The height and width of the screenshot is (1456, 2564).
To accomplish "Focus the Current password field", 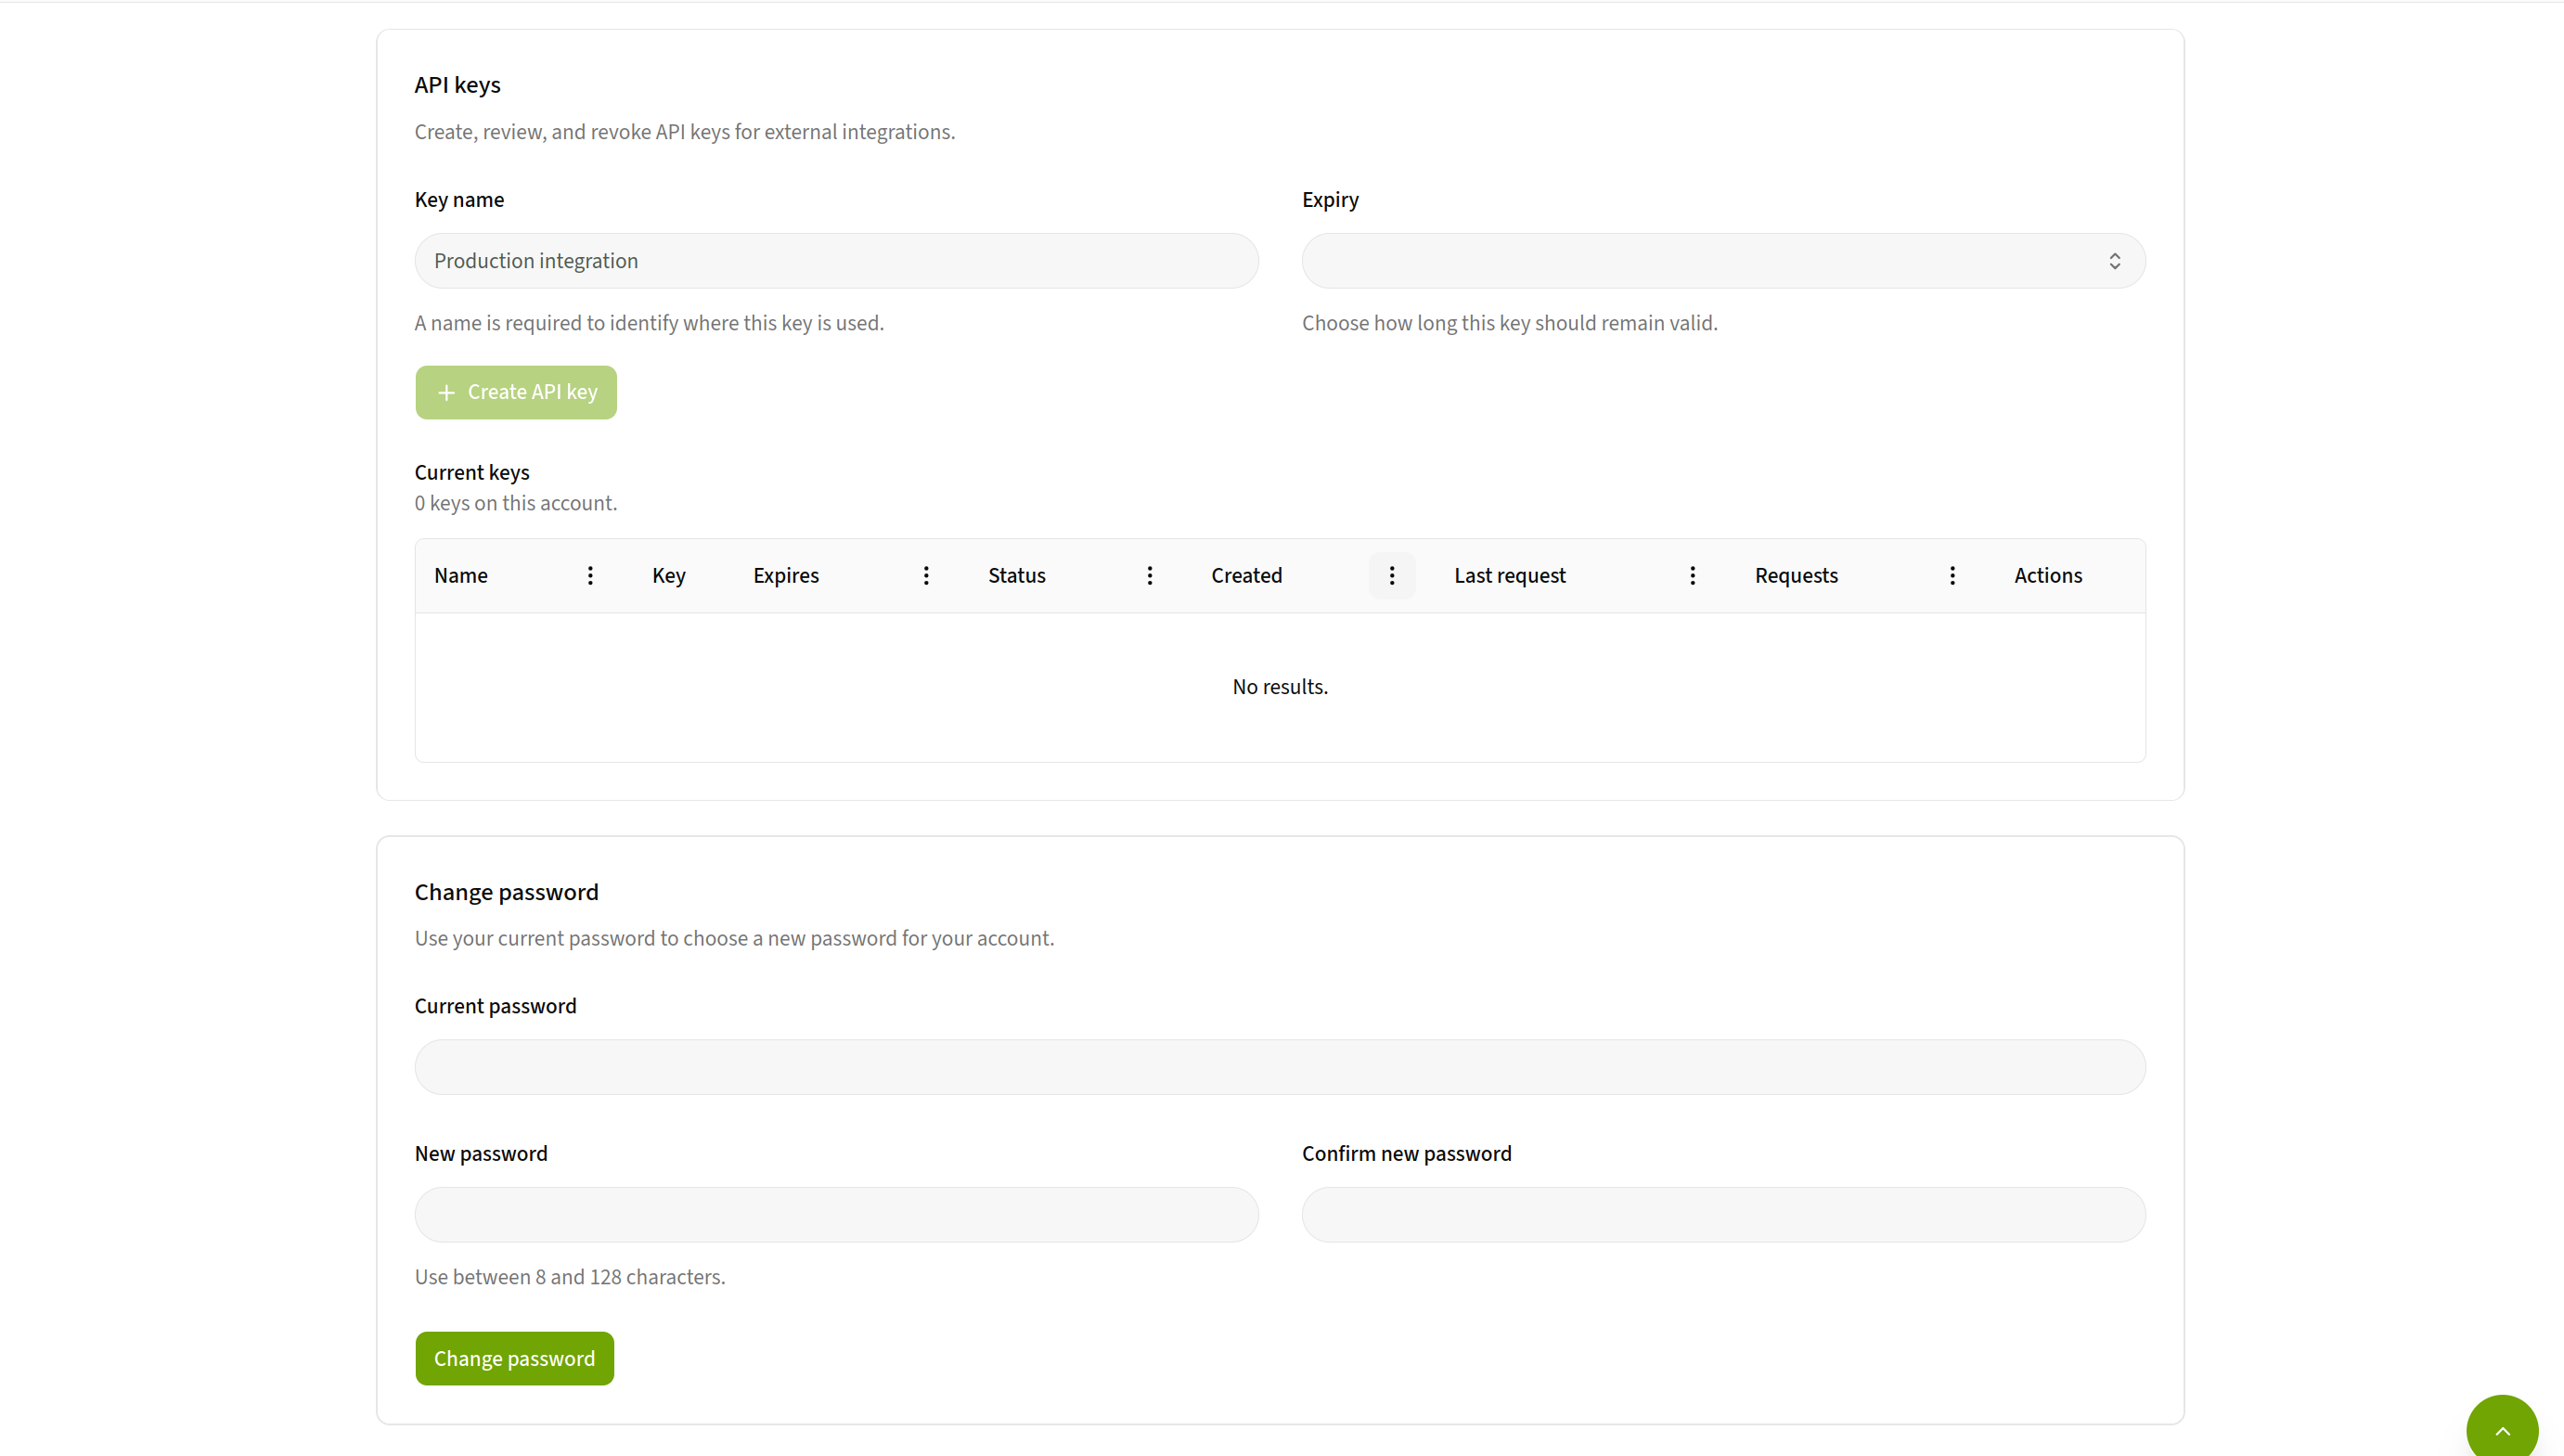I will 1280,1067.
